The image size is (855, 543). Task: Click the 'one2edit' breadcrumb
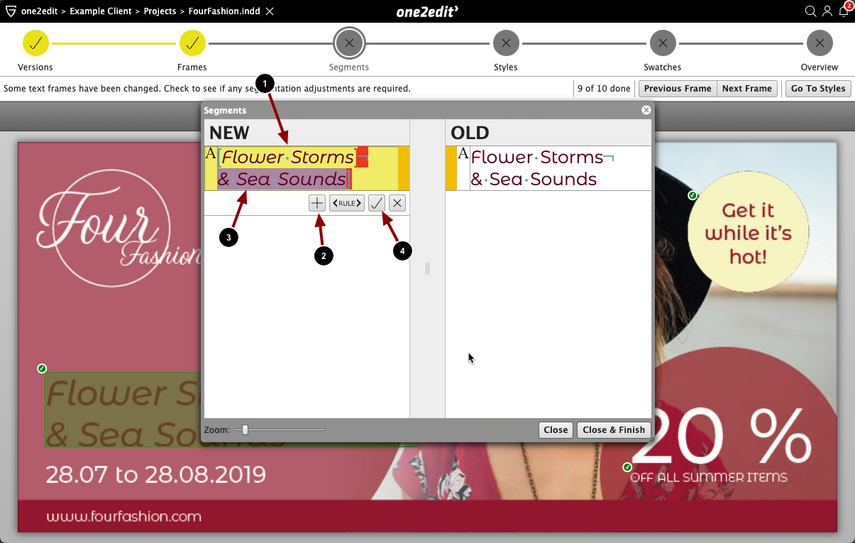point(39,11)
